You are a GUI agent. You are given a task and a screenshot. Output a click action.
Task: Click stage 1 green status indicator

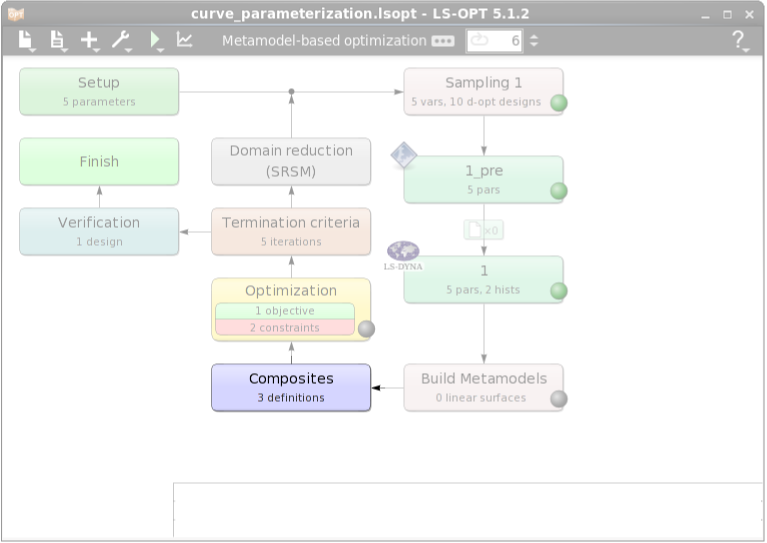[559, 291]
